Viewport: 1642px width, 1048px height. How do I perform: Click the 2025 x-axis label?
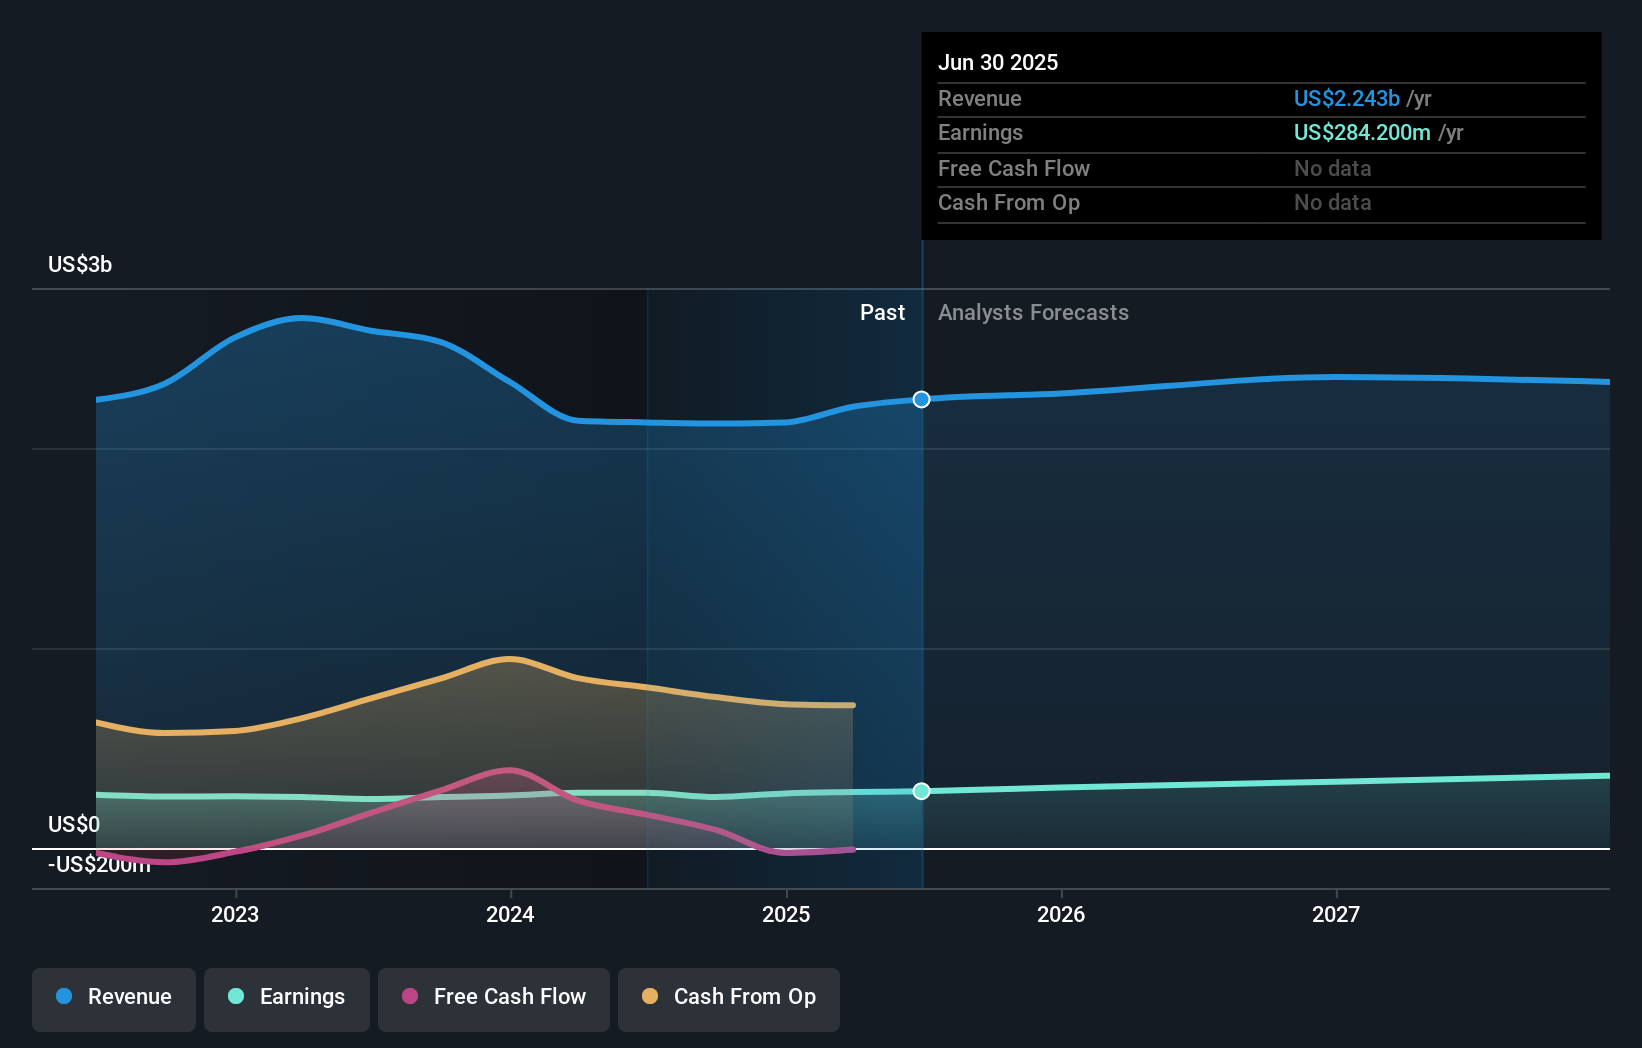(786, 914)
